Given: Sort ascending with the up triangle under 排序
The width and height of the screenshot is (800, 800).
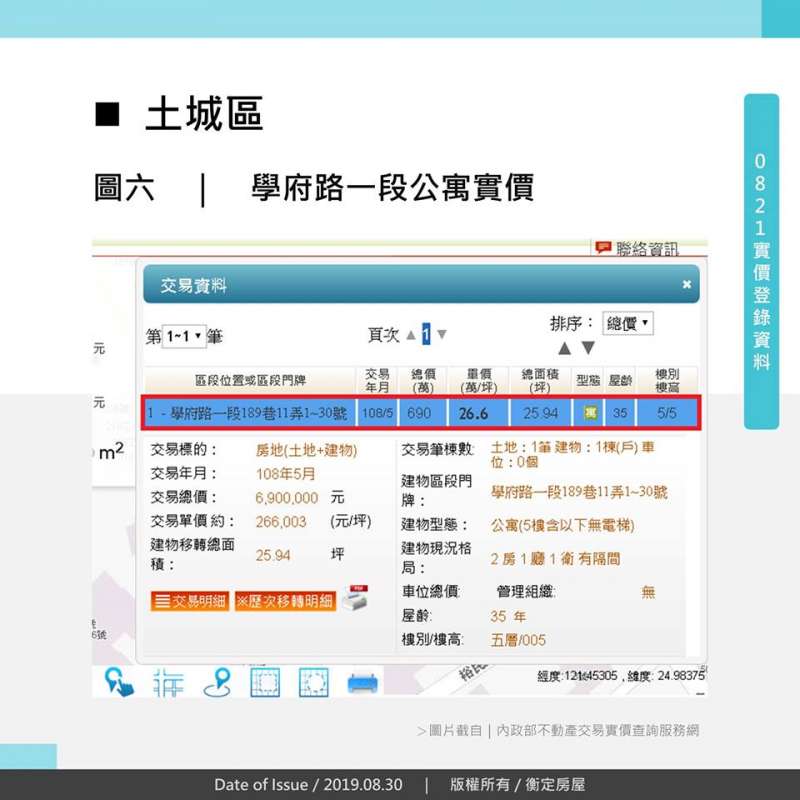Looking at the screenshot, I should (x=564, y=348).
